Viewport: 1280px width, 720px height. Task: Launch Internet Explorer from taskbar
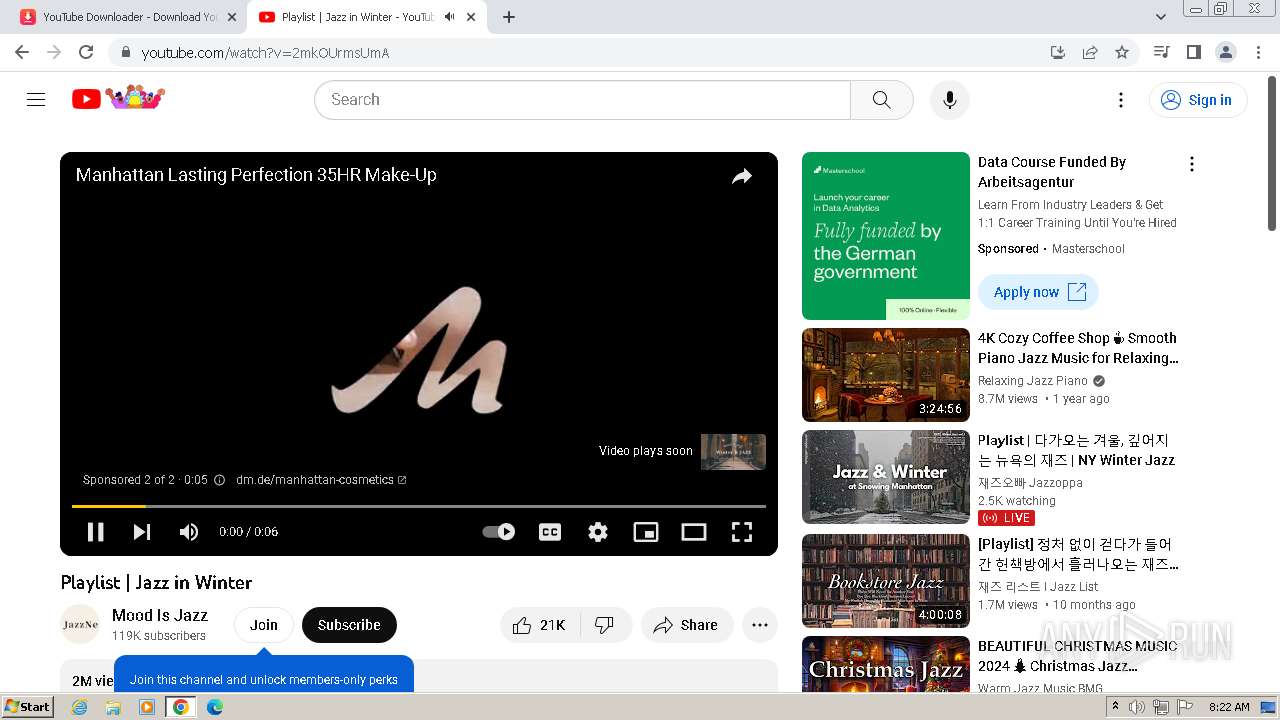80,707
